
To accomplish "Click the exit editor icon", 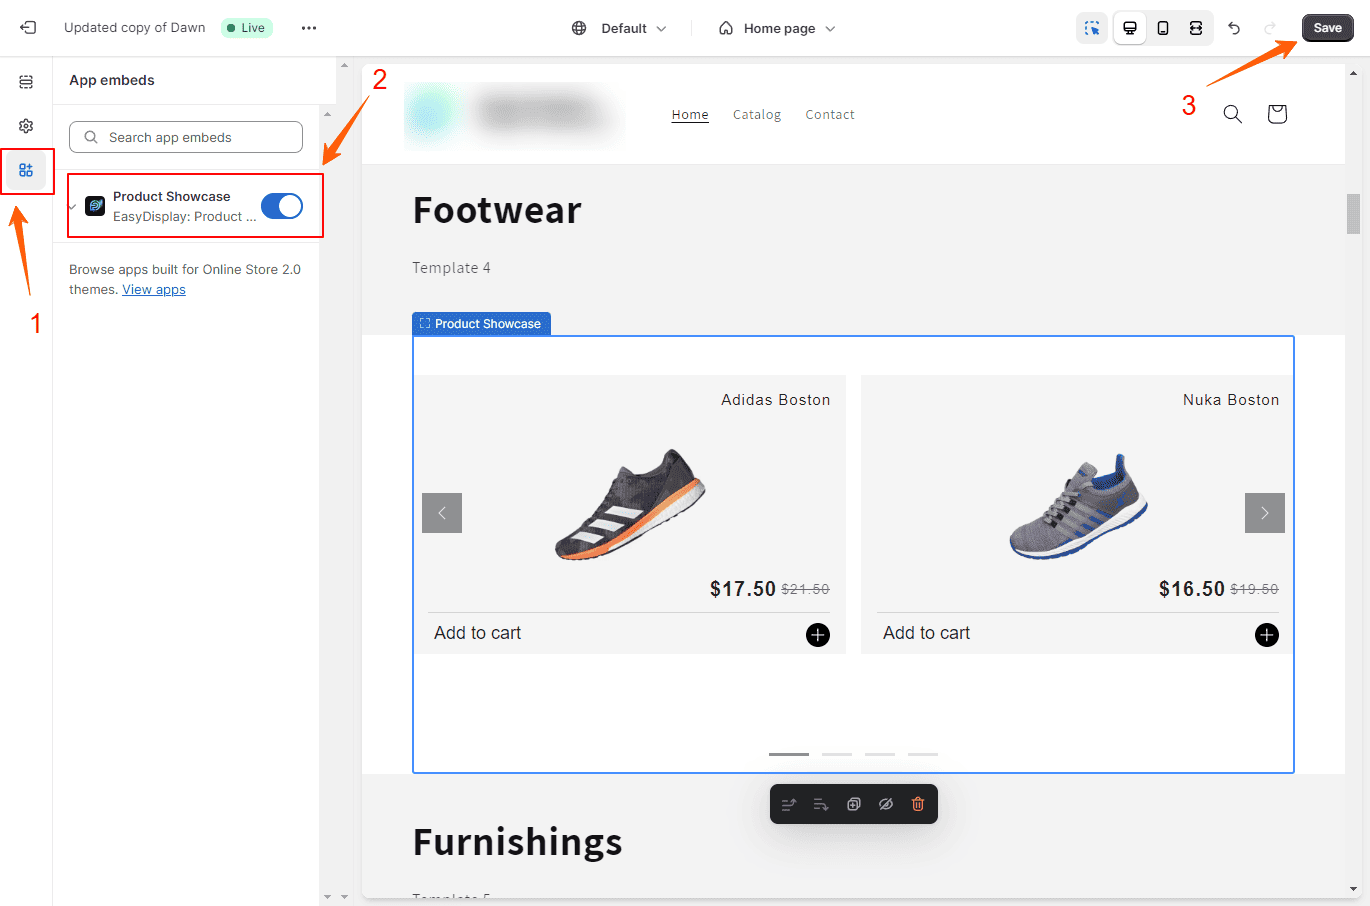I will (28, 28).
